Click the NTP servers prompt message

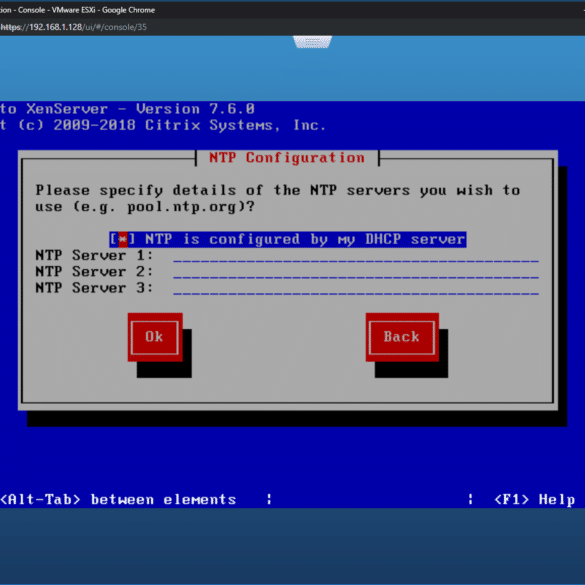(278, 198)
